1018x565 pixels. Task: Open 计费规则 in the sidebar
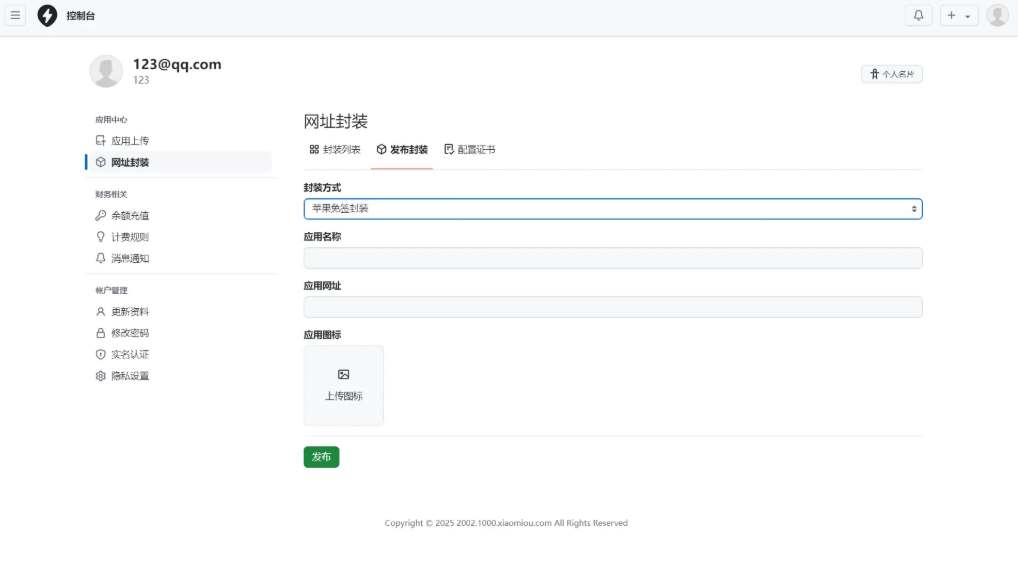(x=129, y=237)
